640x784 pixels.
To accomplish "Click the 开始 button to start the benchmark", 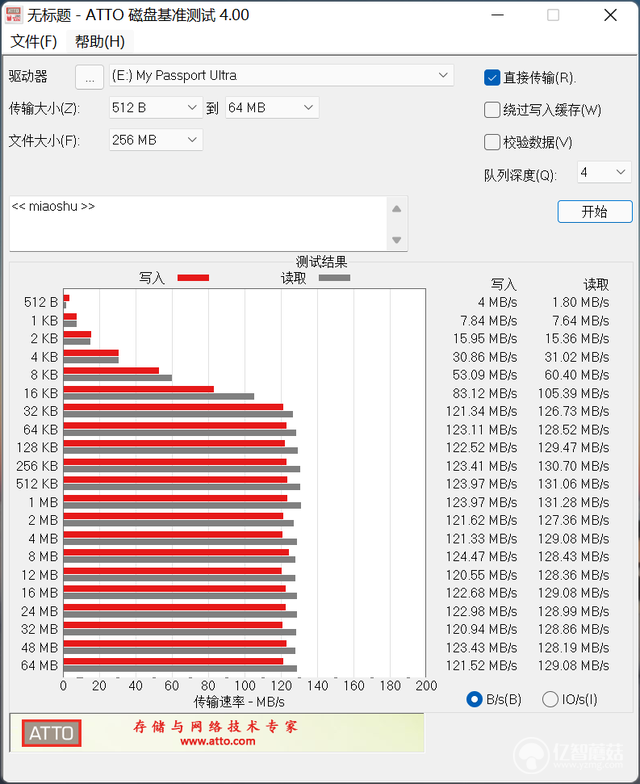I will pos(594,212).
